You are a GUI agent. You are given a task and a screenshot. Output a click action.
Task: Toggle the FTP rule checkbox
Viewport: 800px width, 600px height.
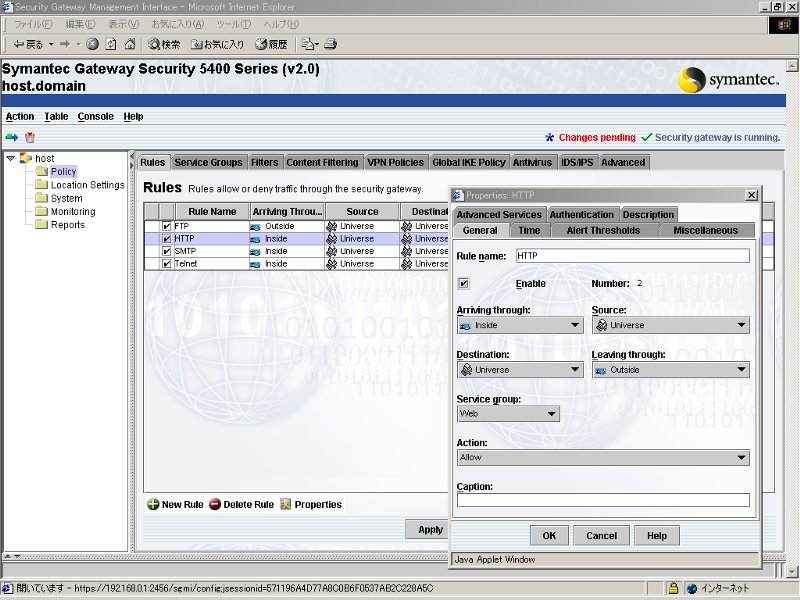click(166, 226)
